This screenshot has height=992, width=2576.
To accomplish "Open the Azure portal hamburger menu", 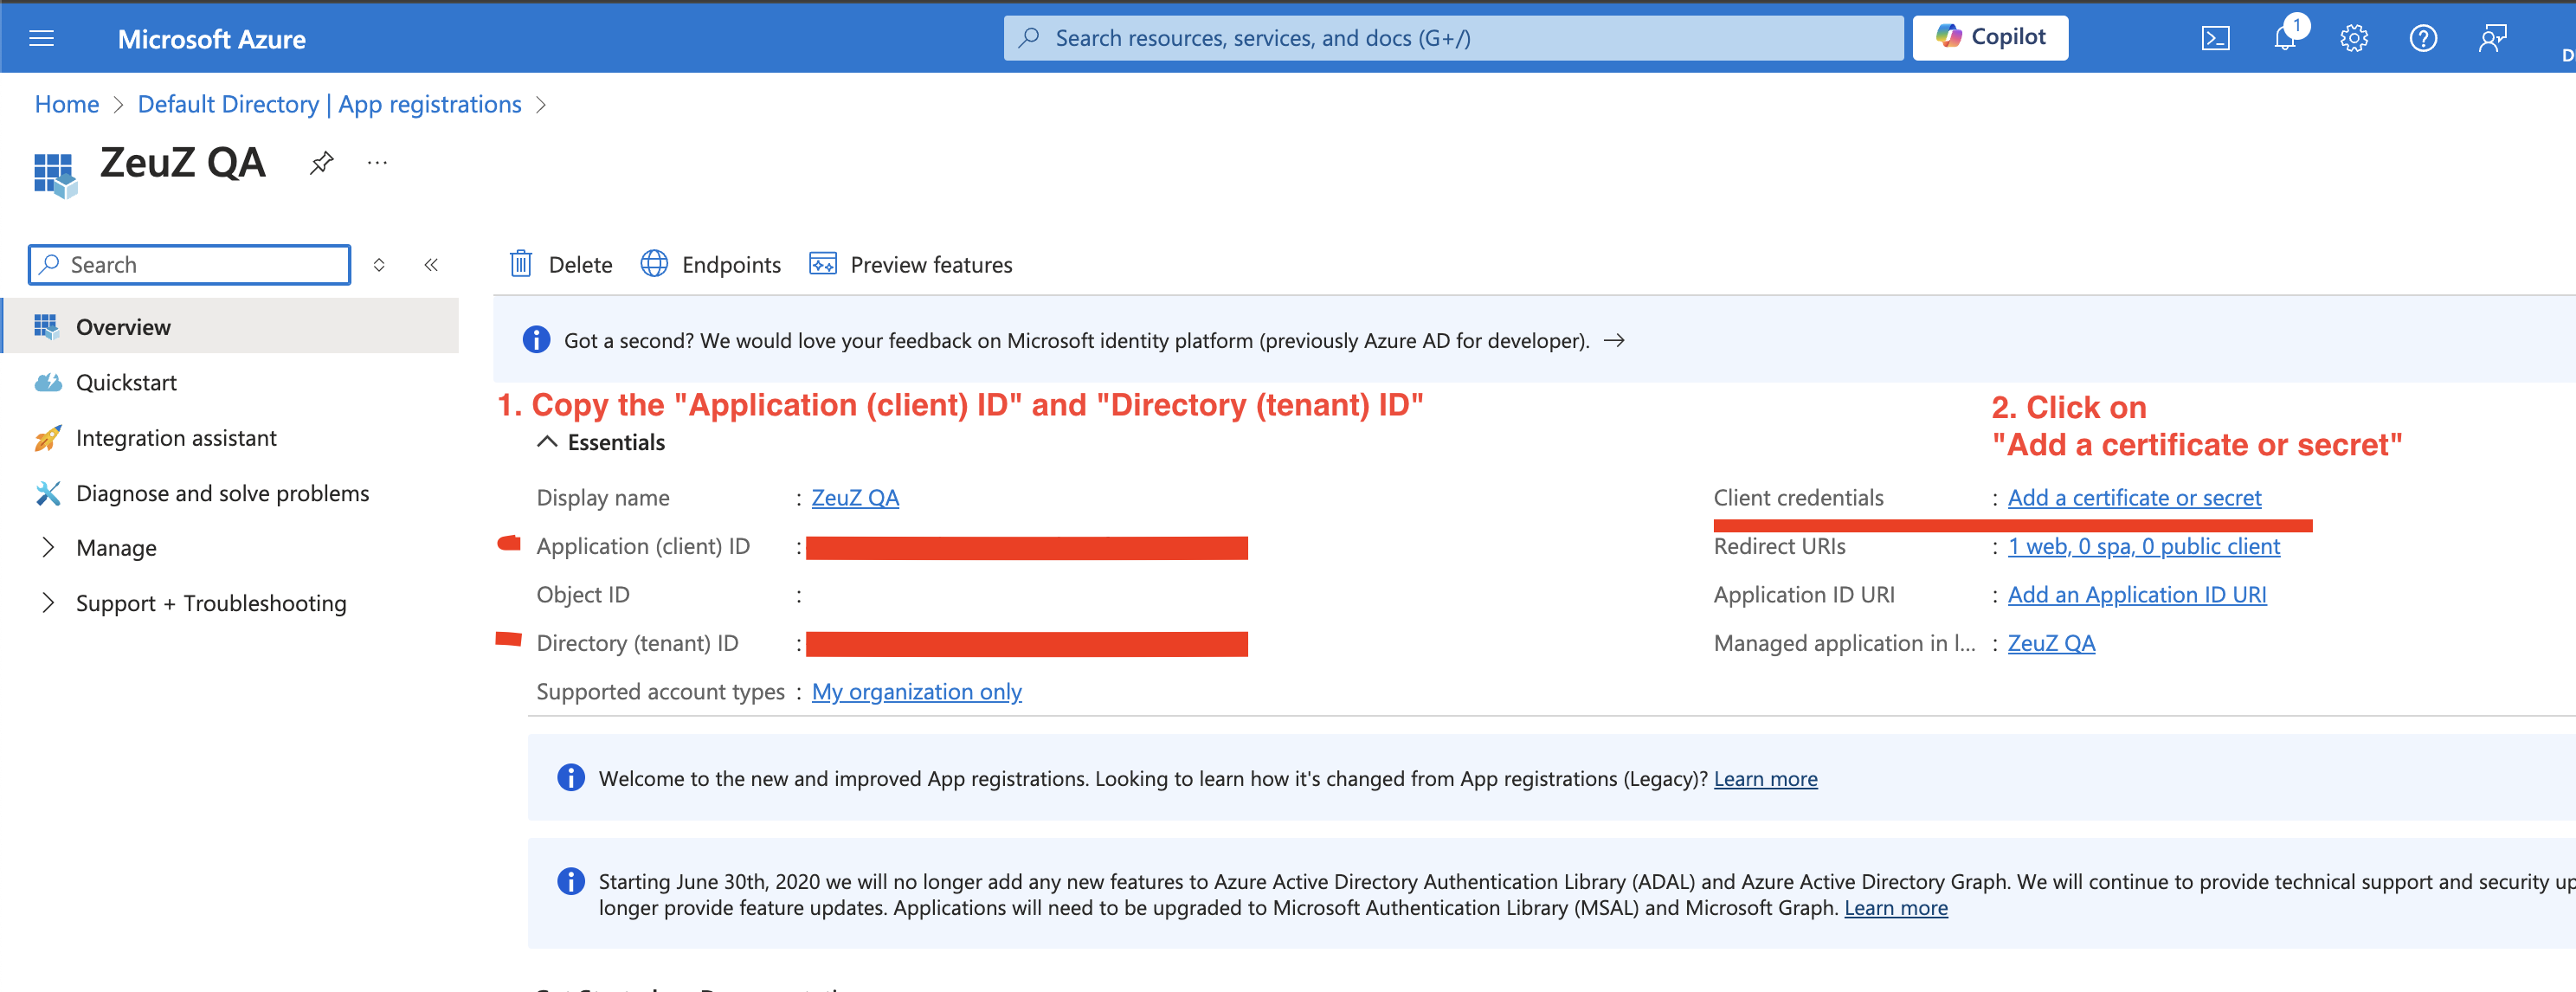I will click(41, 39).
